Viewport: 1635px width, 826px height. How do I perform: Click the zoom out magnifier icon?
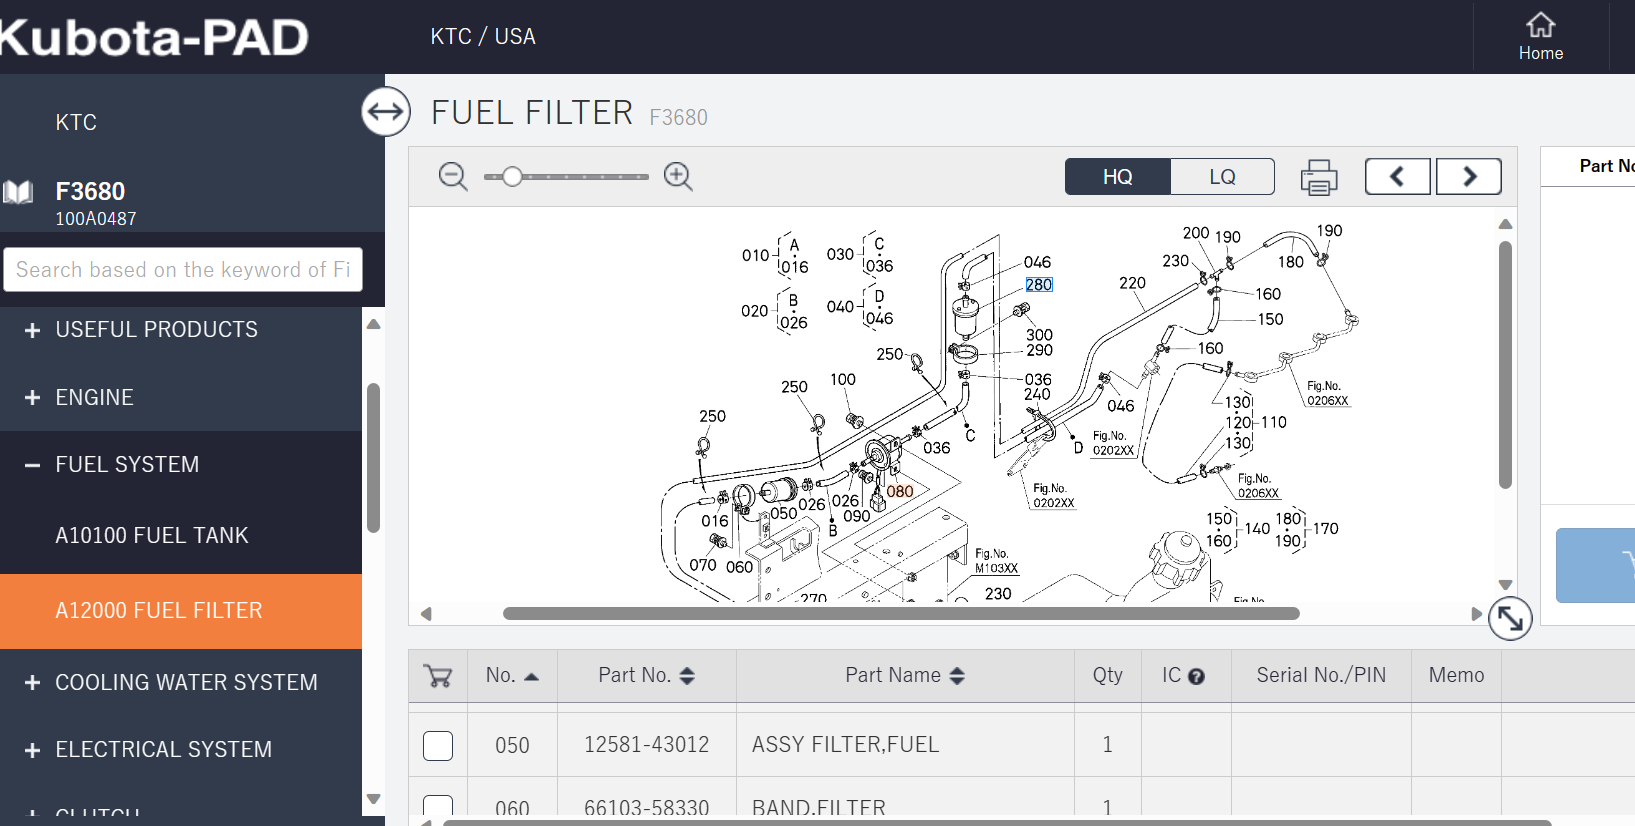(453, 177)
